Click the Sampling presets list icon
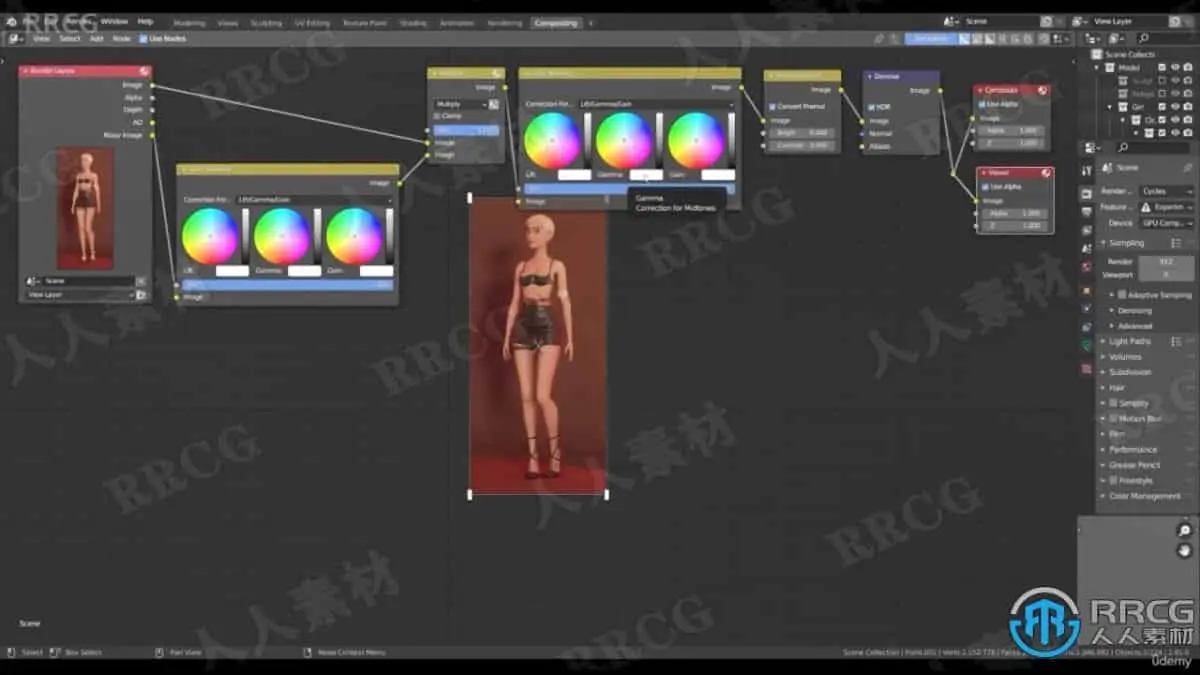The image size is (1200, 675). point(1177,243)
